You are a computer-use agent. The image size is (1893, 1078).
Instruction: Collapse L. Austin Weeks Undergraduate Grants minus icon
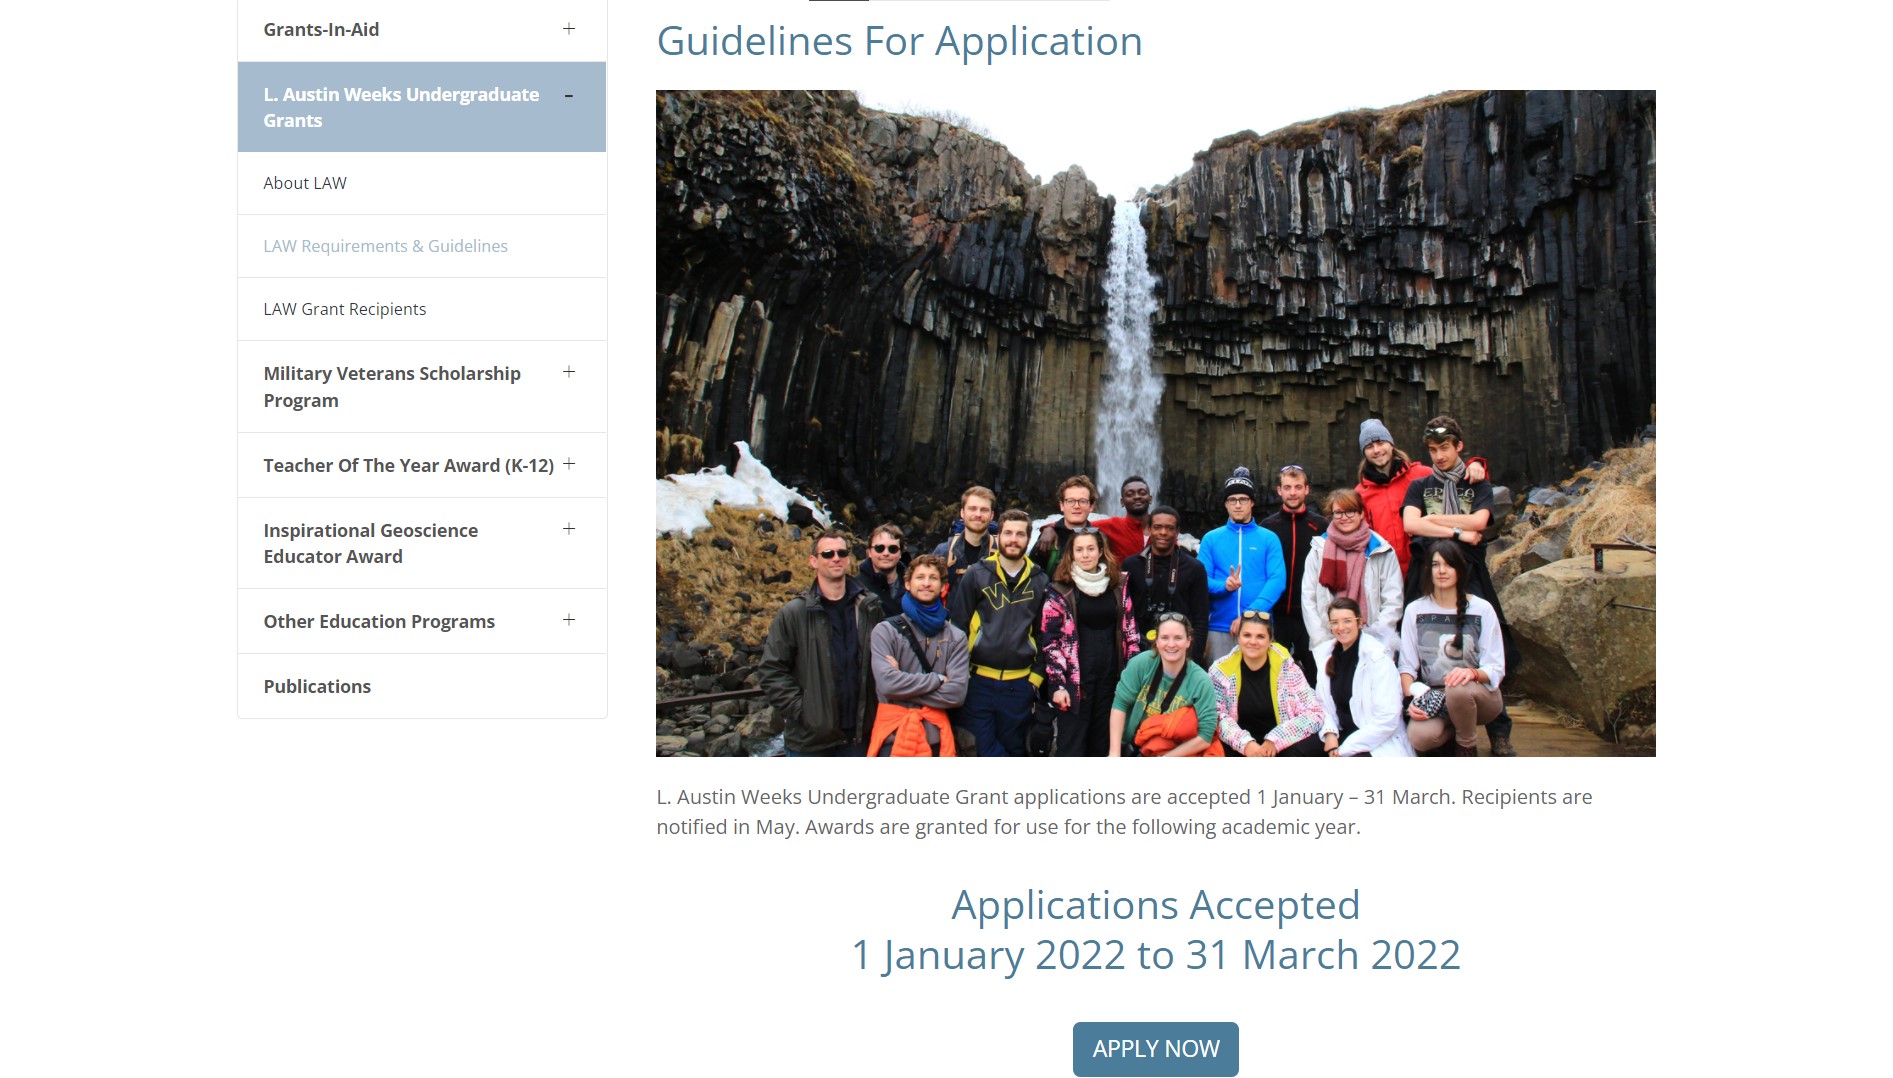[x=568, y=96]
